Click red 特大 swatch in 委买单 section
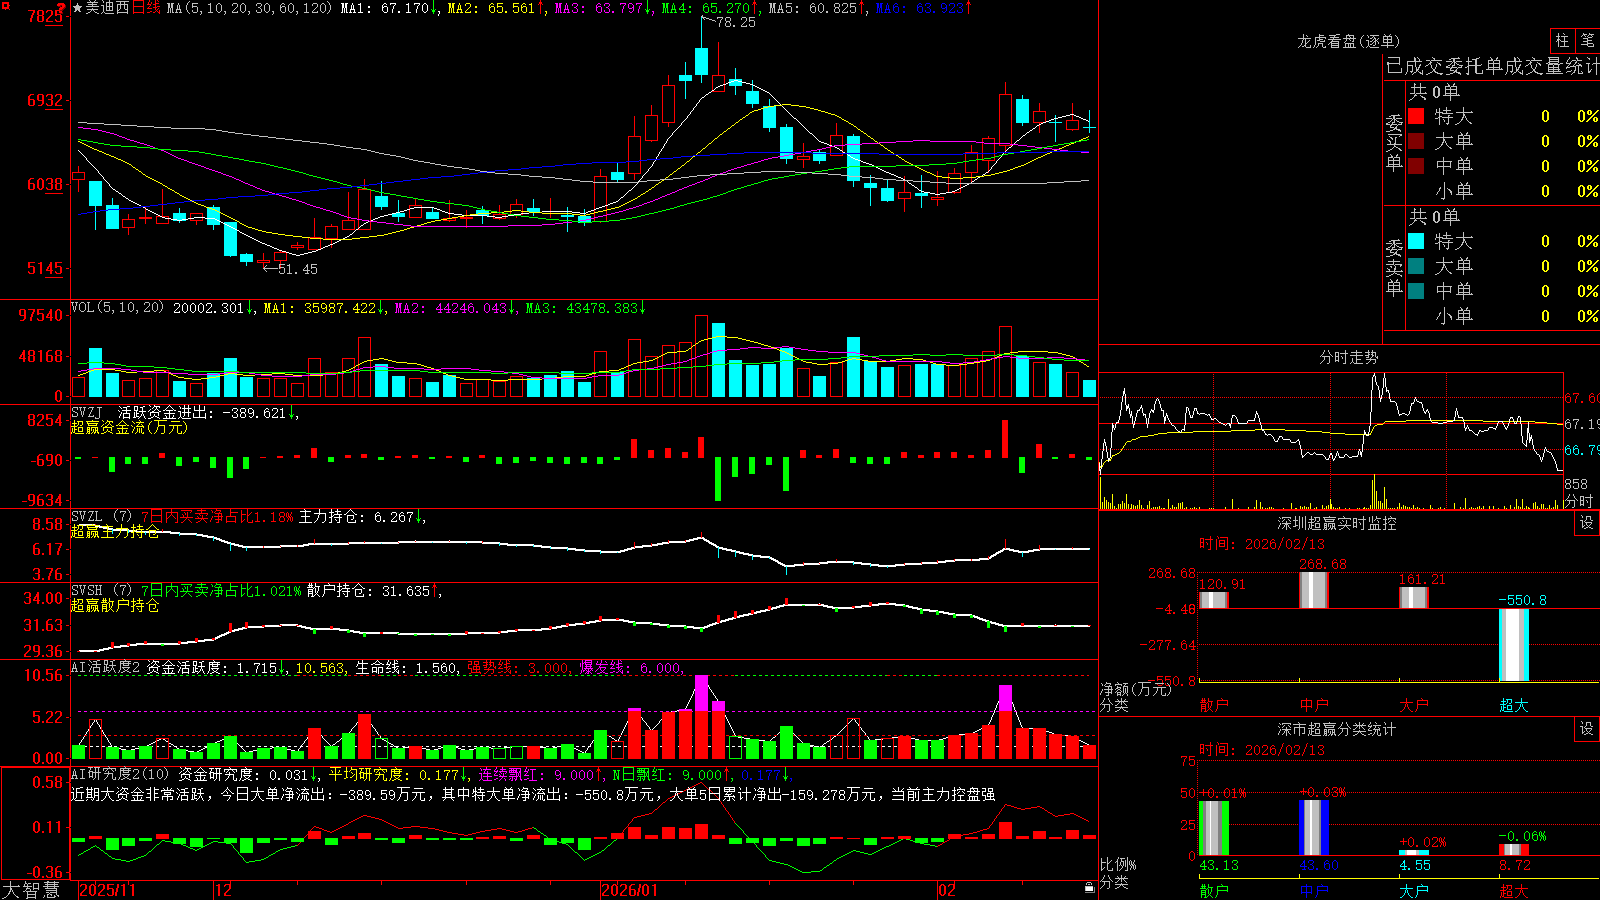Viewport: 1600px width, 900px height. click(1416, 116)
